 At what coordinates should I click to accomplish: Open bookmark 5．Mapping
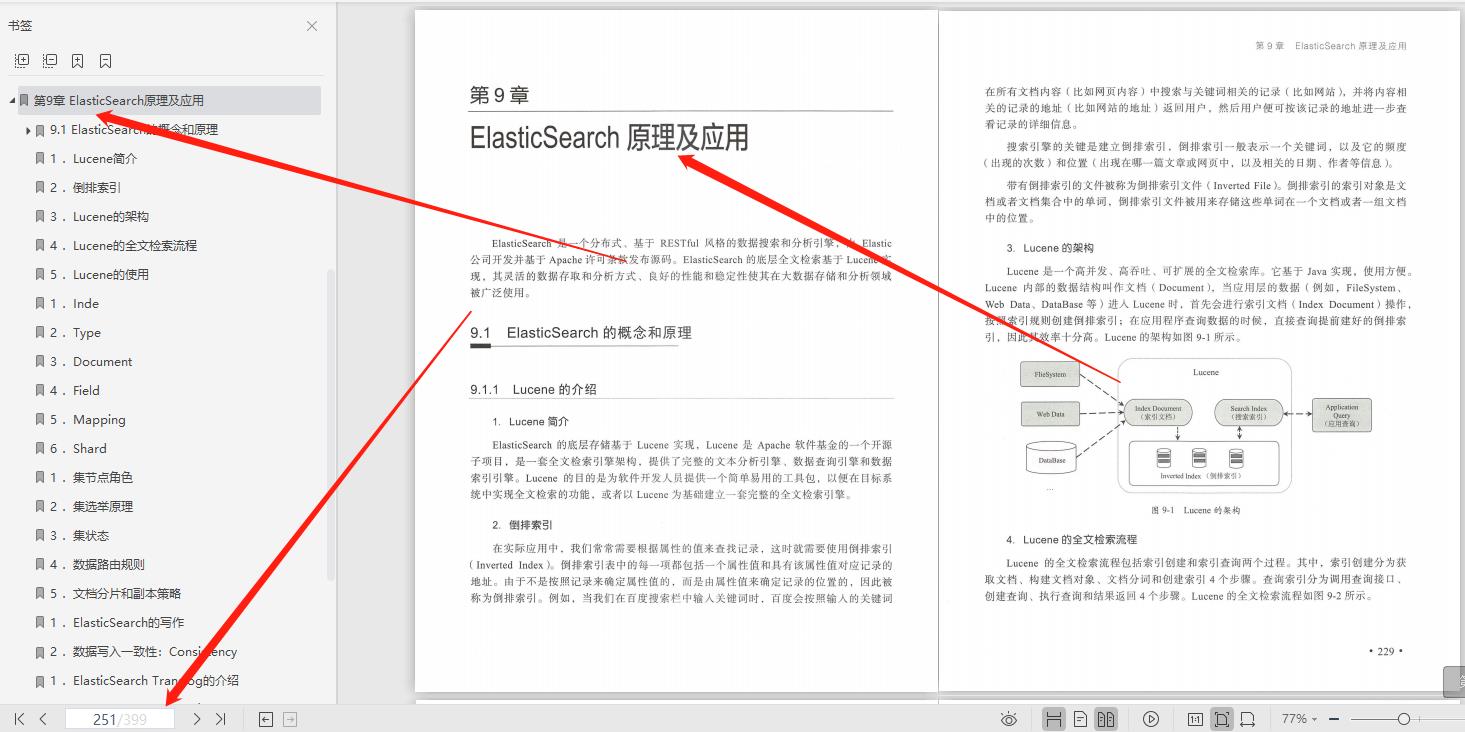point(88,420)
